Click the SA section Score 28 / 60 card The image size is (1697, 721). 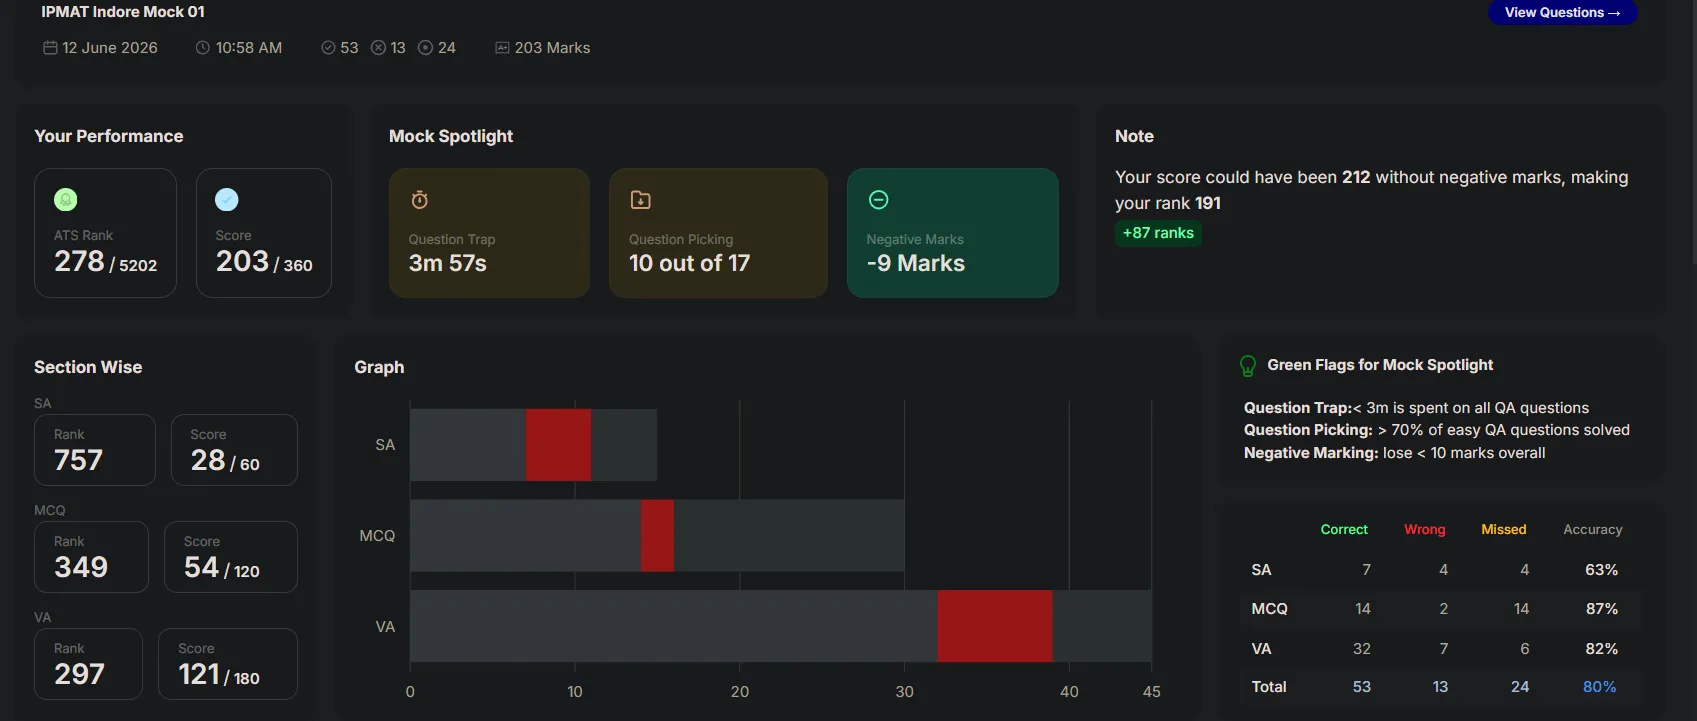(234, 450)
